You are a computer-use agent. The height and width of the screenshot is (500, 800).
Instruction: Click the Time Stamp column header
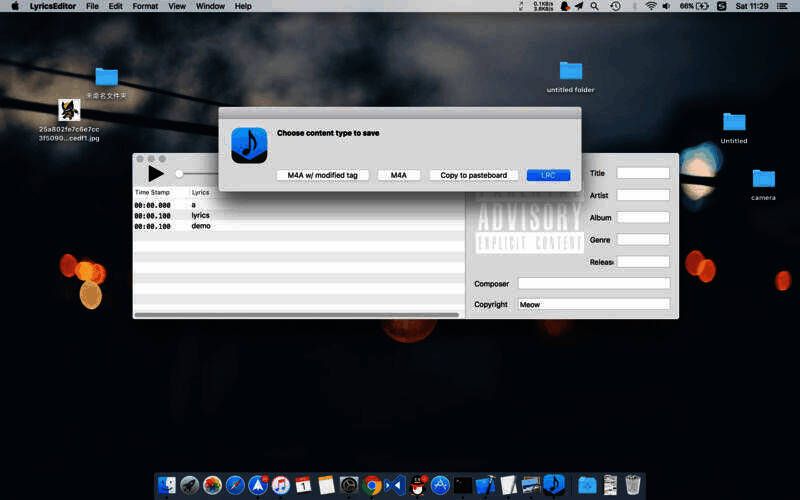(x=153, y=192)
